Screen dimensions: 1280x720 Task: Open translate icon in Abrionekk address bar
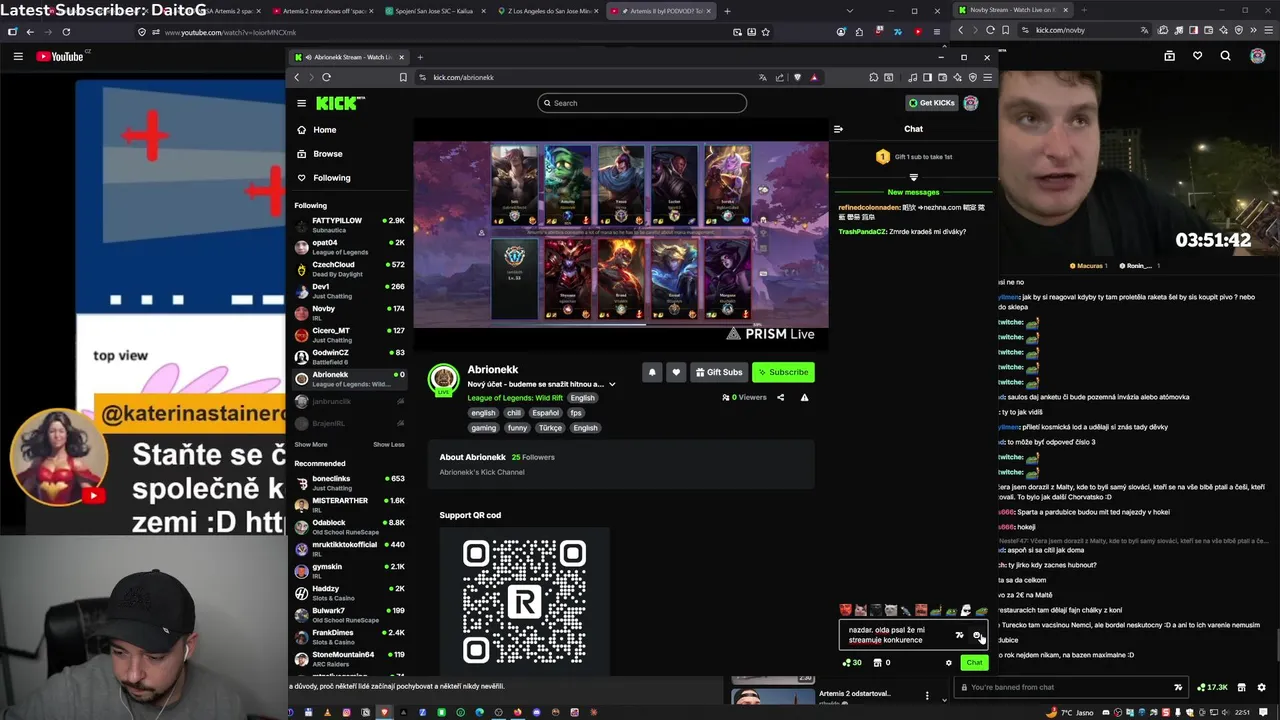pos(763,77)
